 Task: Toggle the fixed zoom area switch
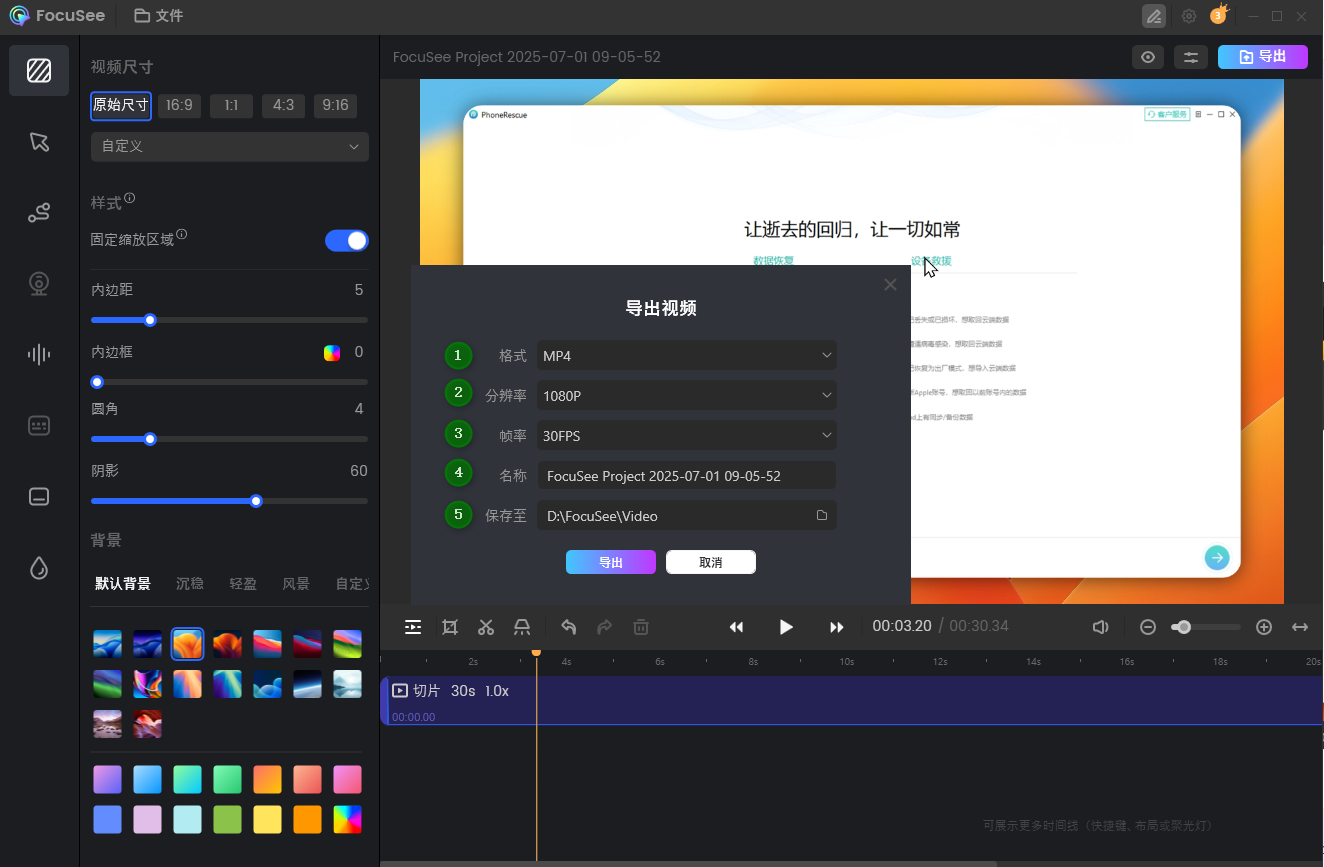pos(347,240)
